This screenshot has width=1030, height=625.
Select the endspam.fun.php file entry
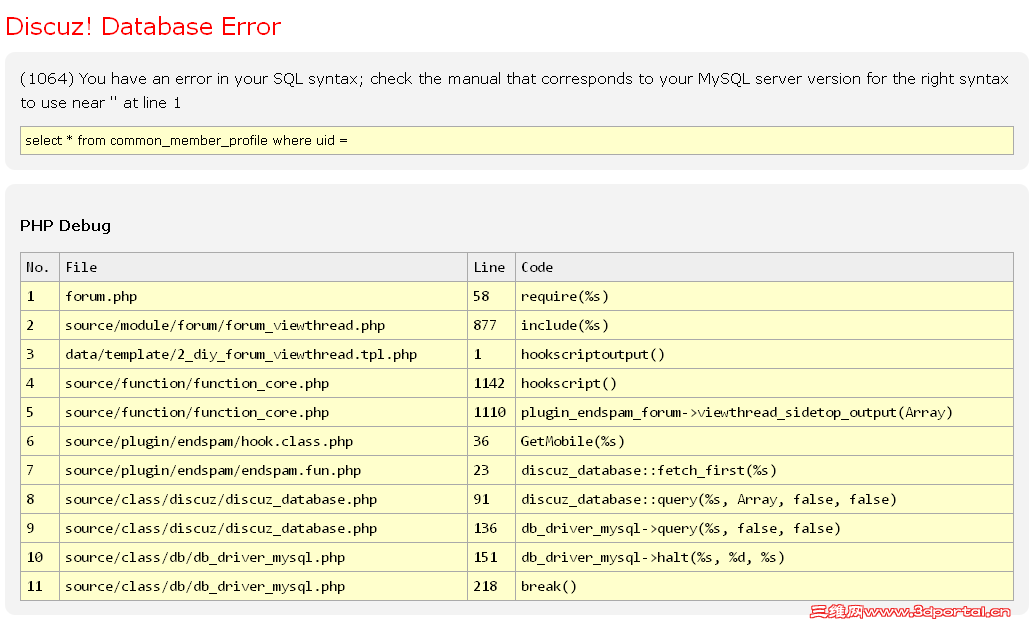213,470
